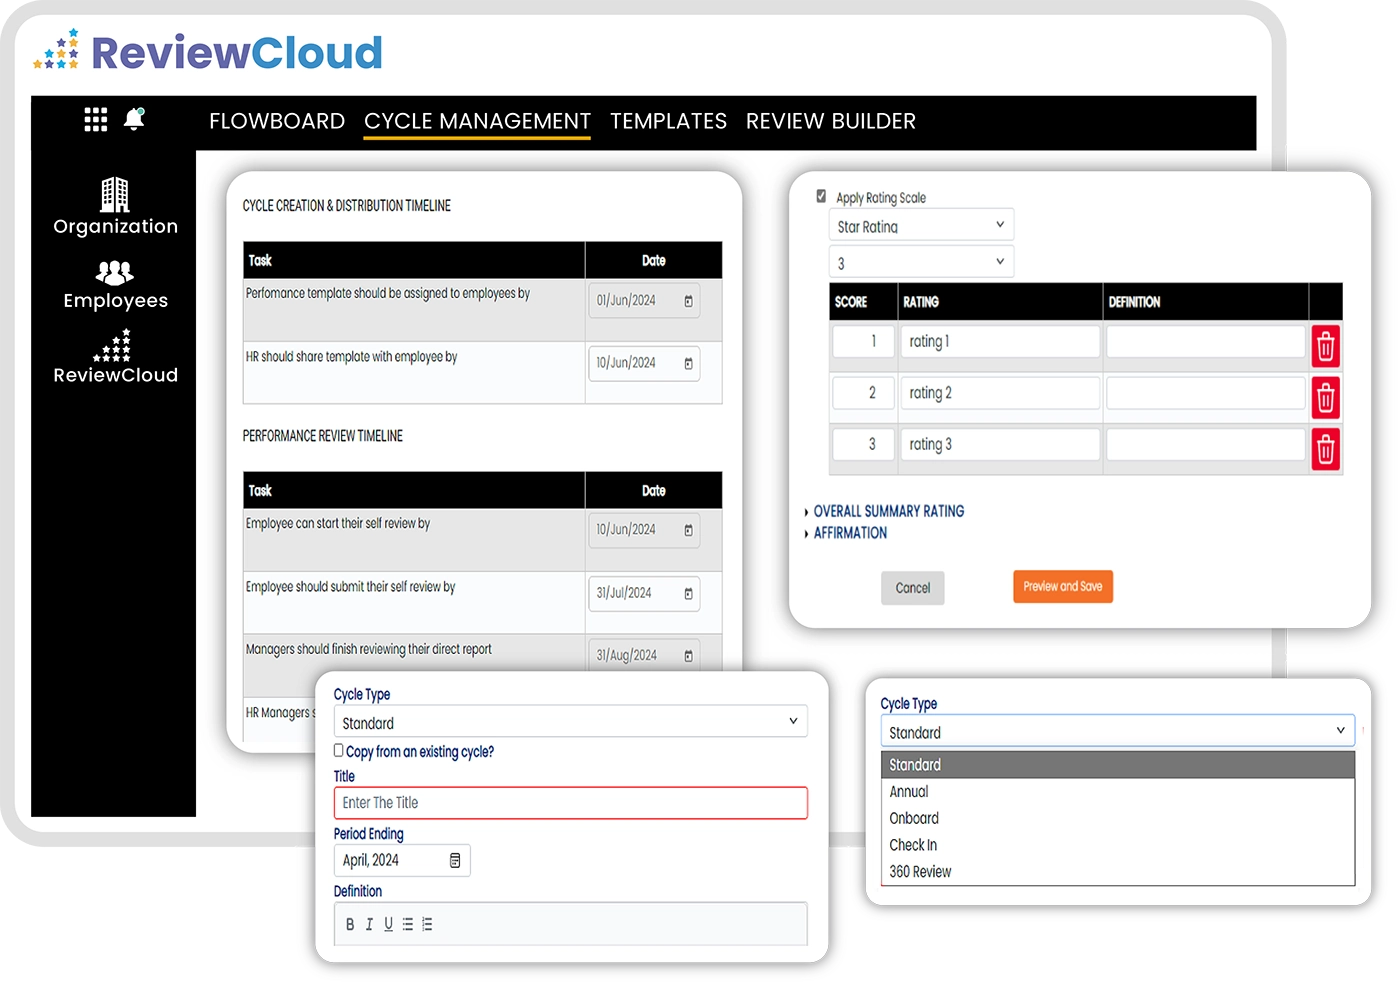
Task: Delete the rating 1 row
Action: 1325,347
